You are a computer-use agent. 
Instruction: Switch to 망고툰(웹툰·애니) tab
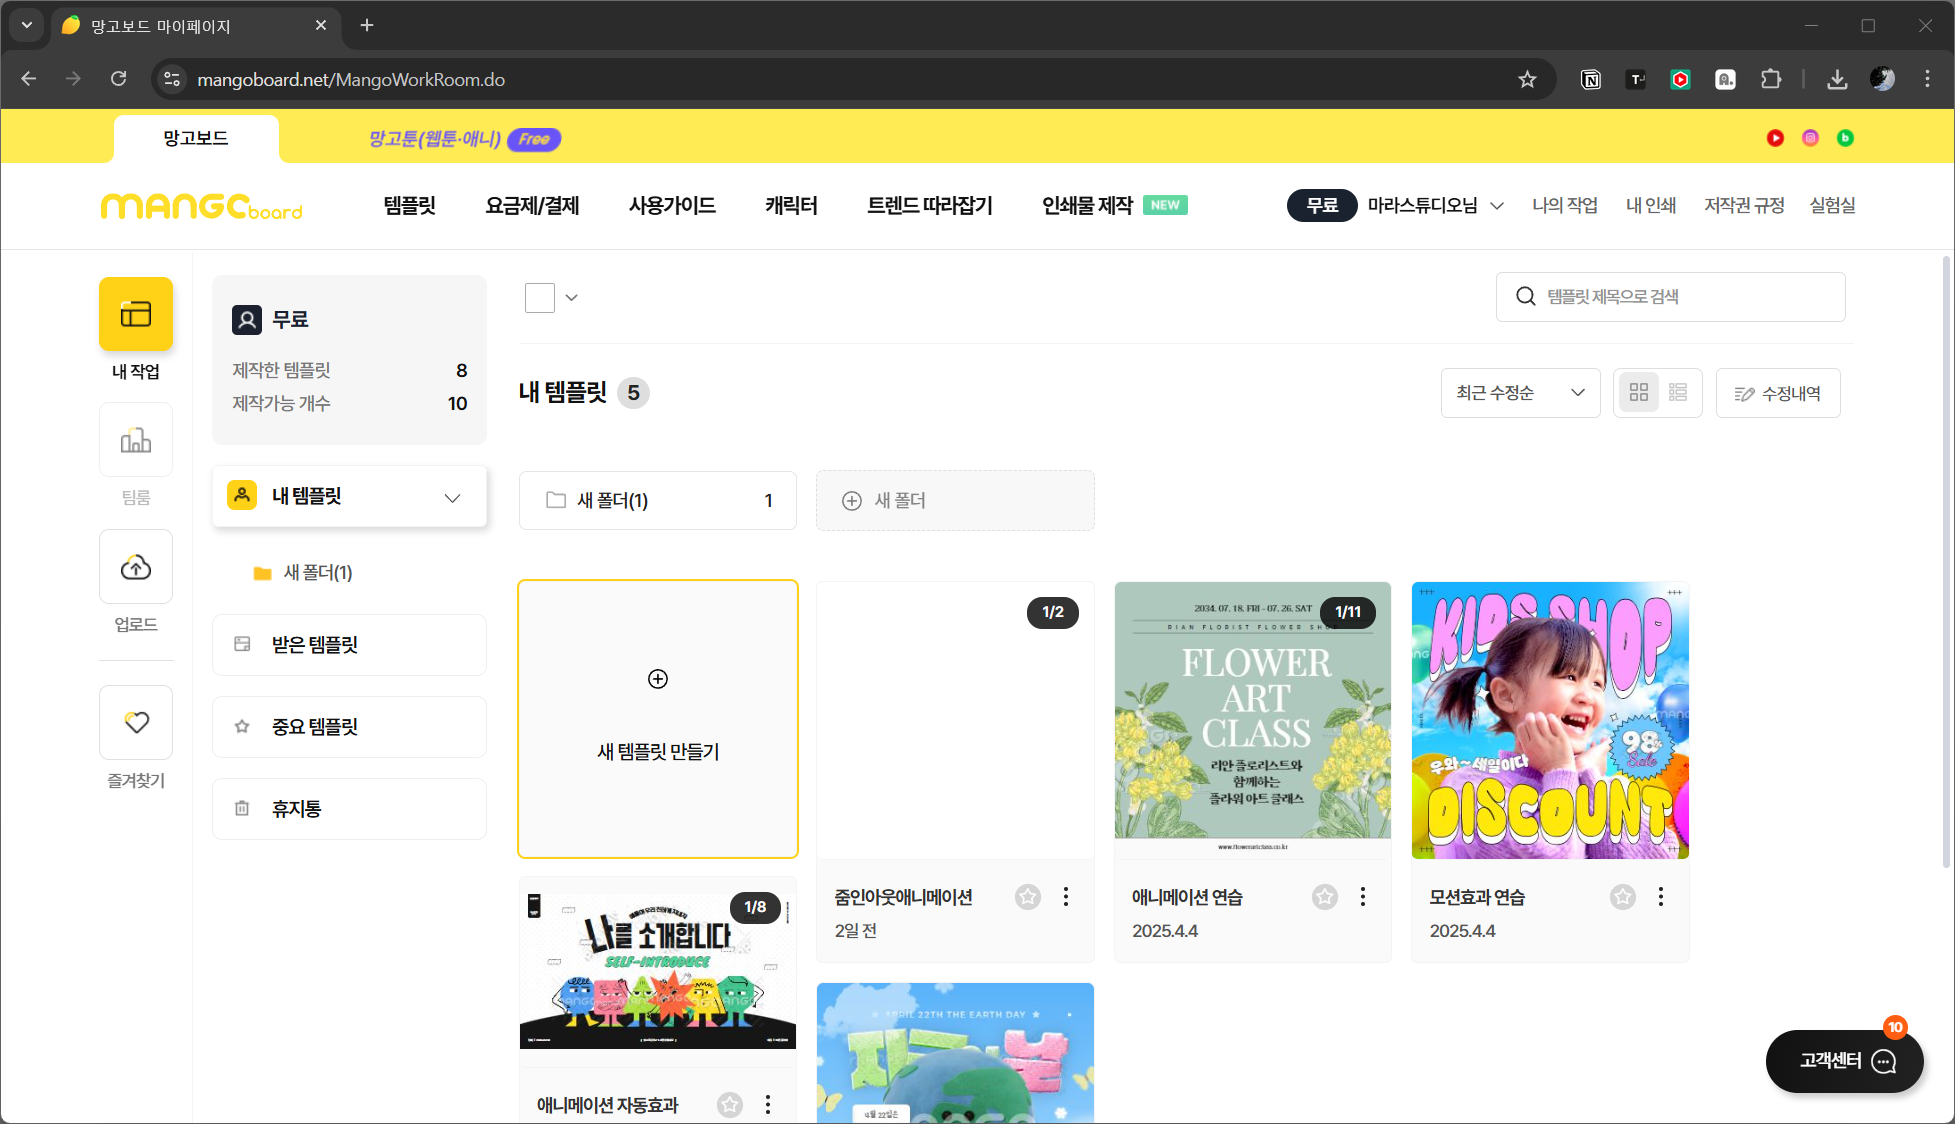(436, 139)
